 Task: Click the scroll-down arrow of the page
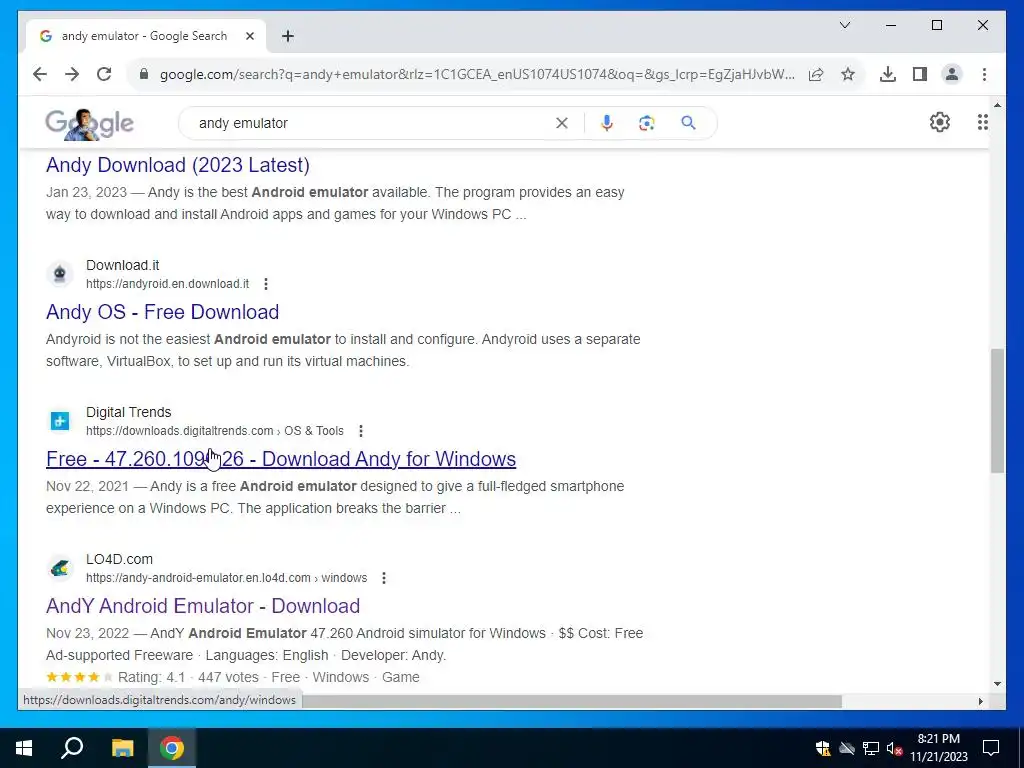pos(997,684)
